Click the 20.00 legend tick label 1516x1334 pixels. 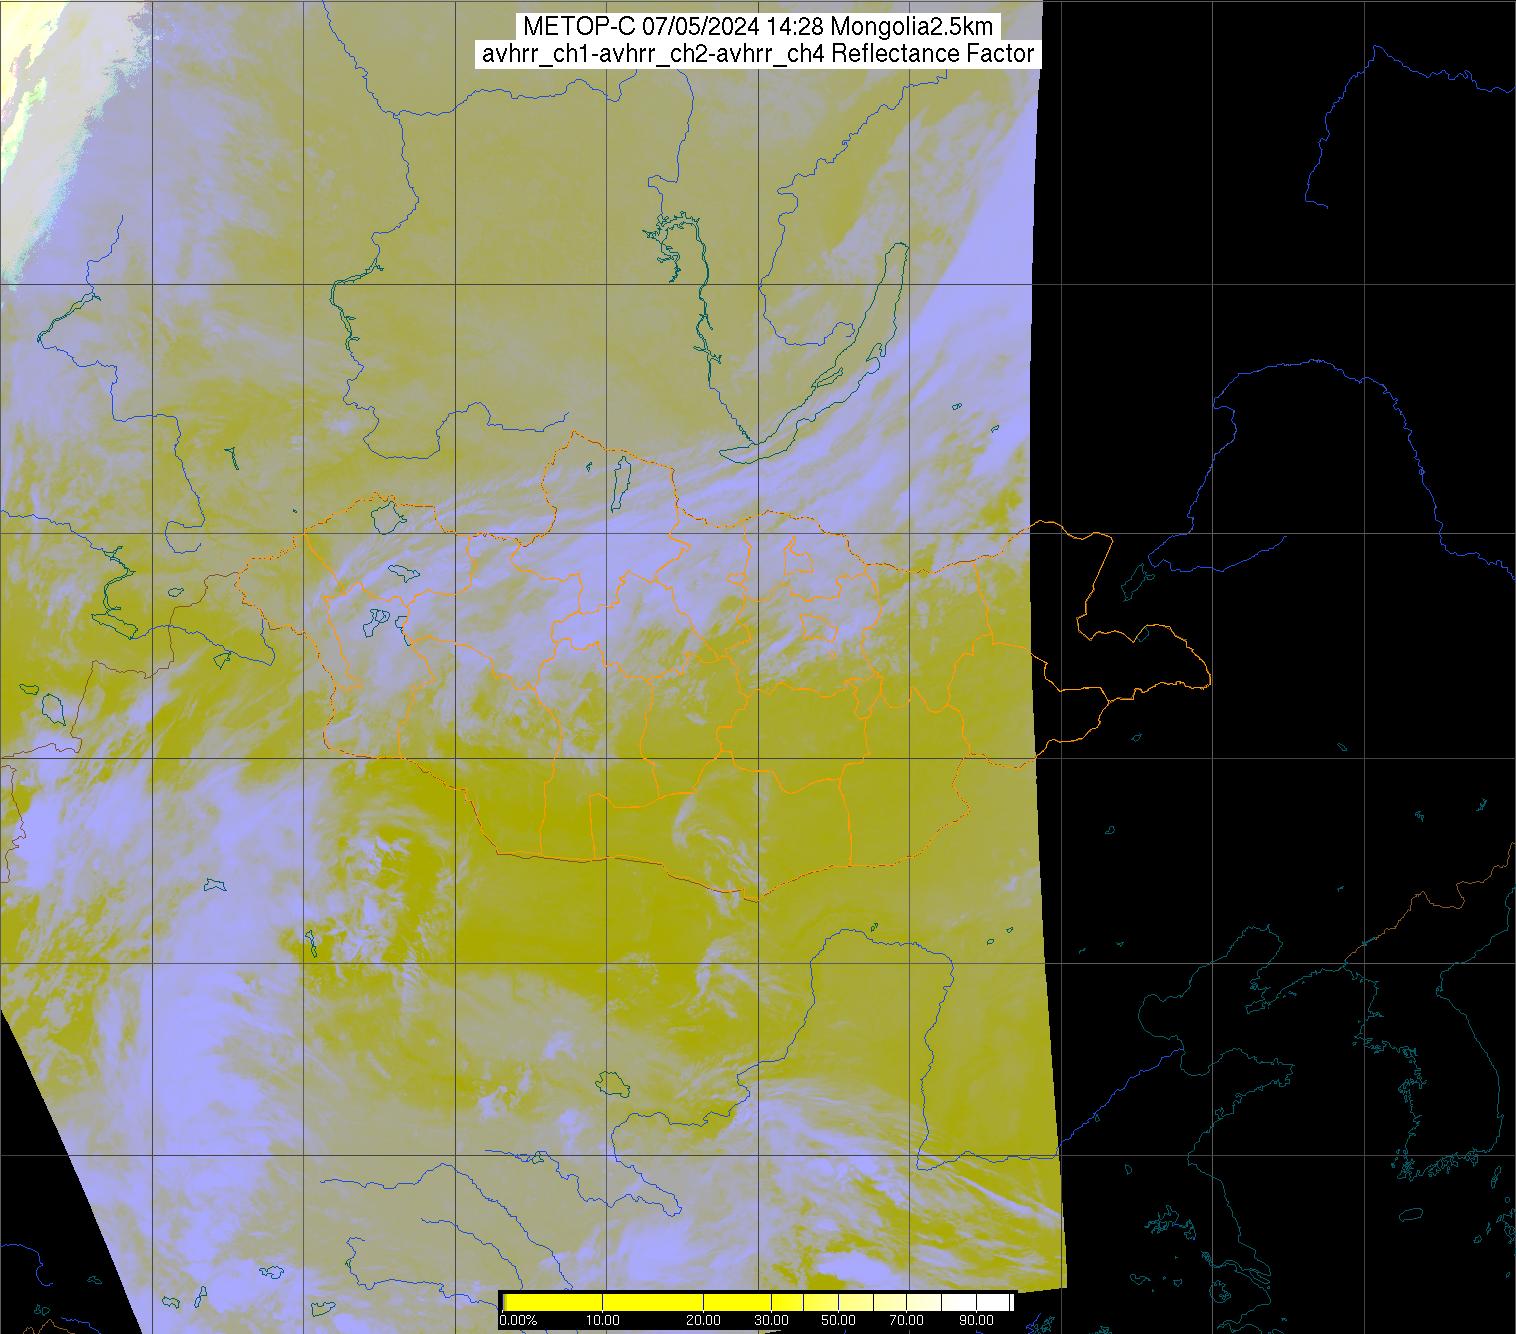tap(704, 1321)
